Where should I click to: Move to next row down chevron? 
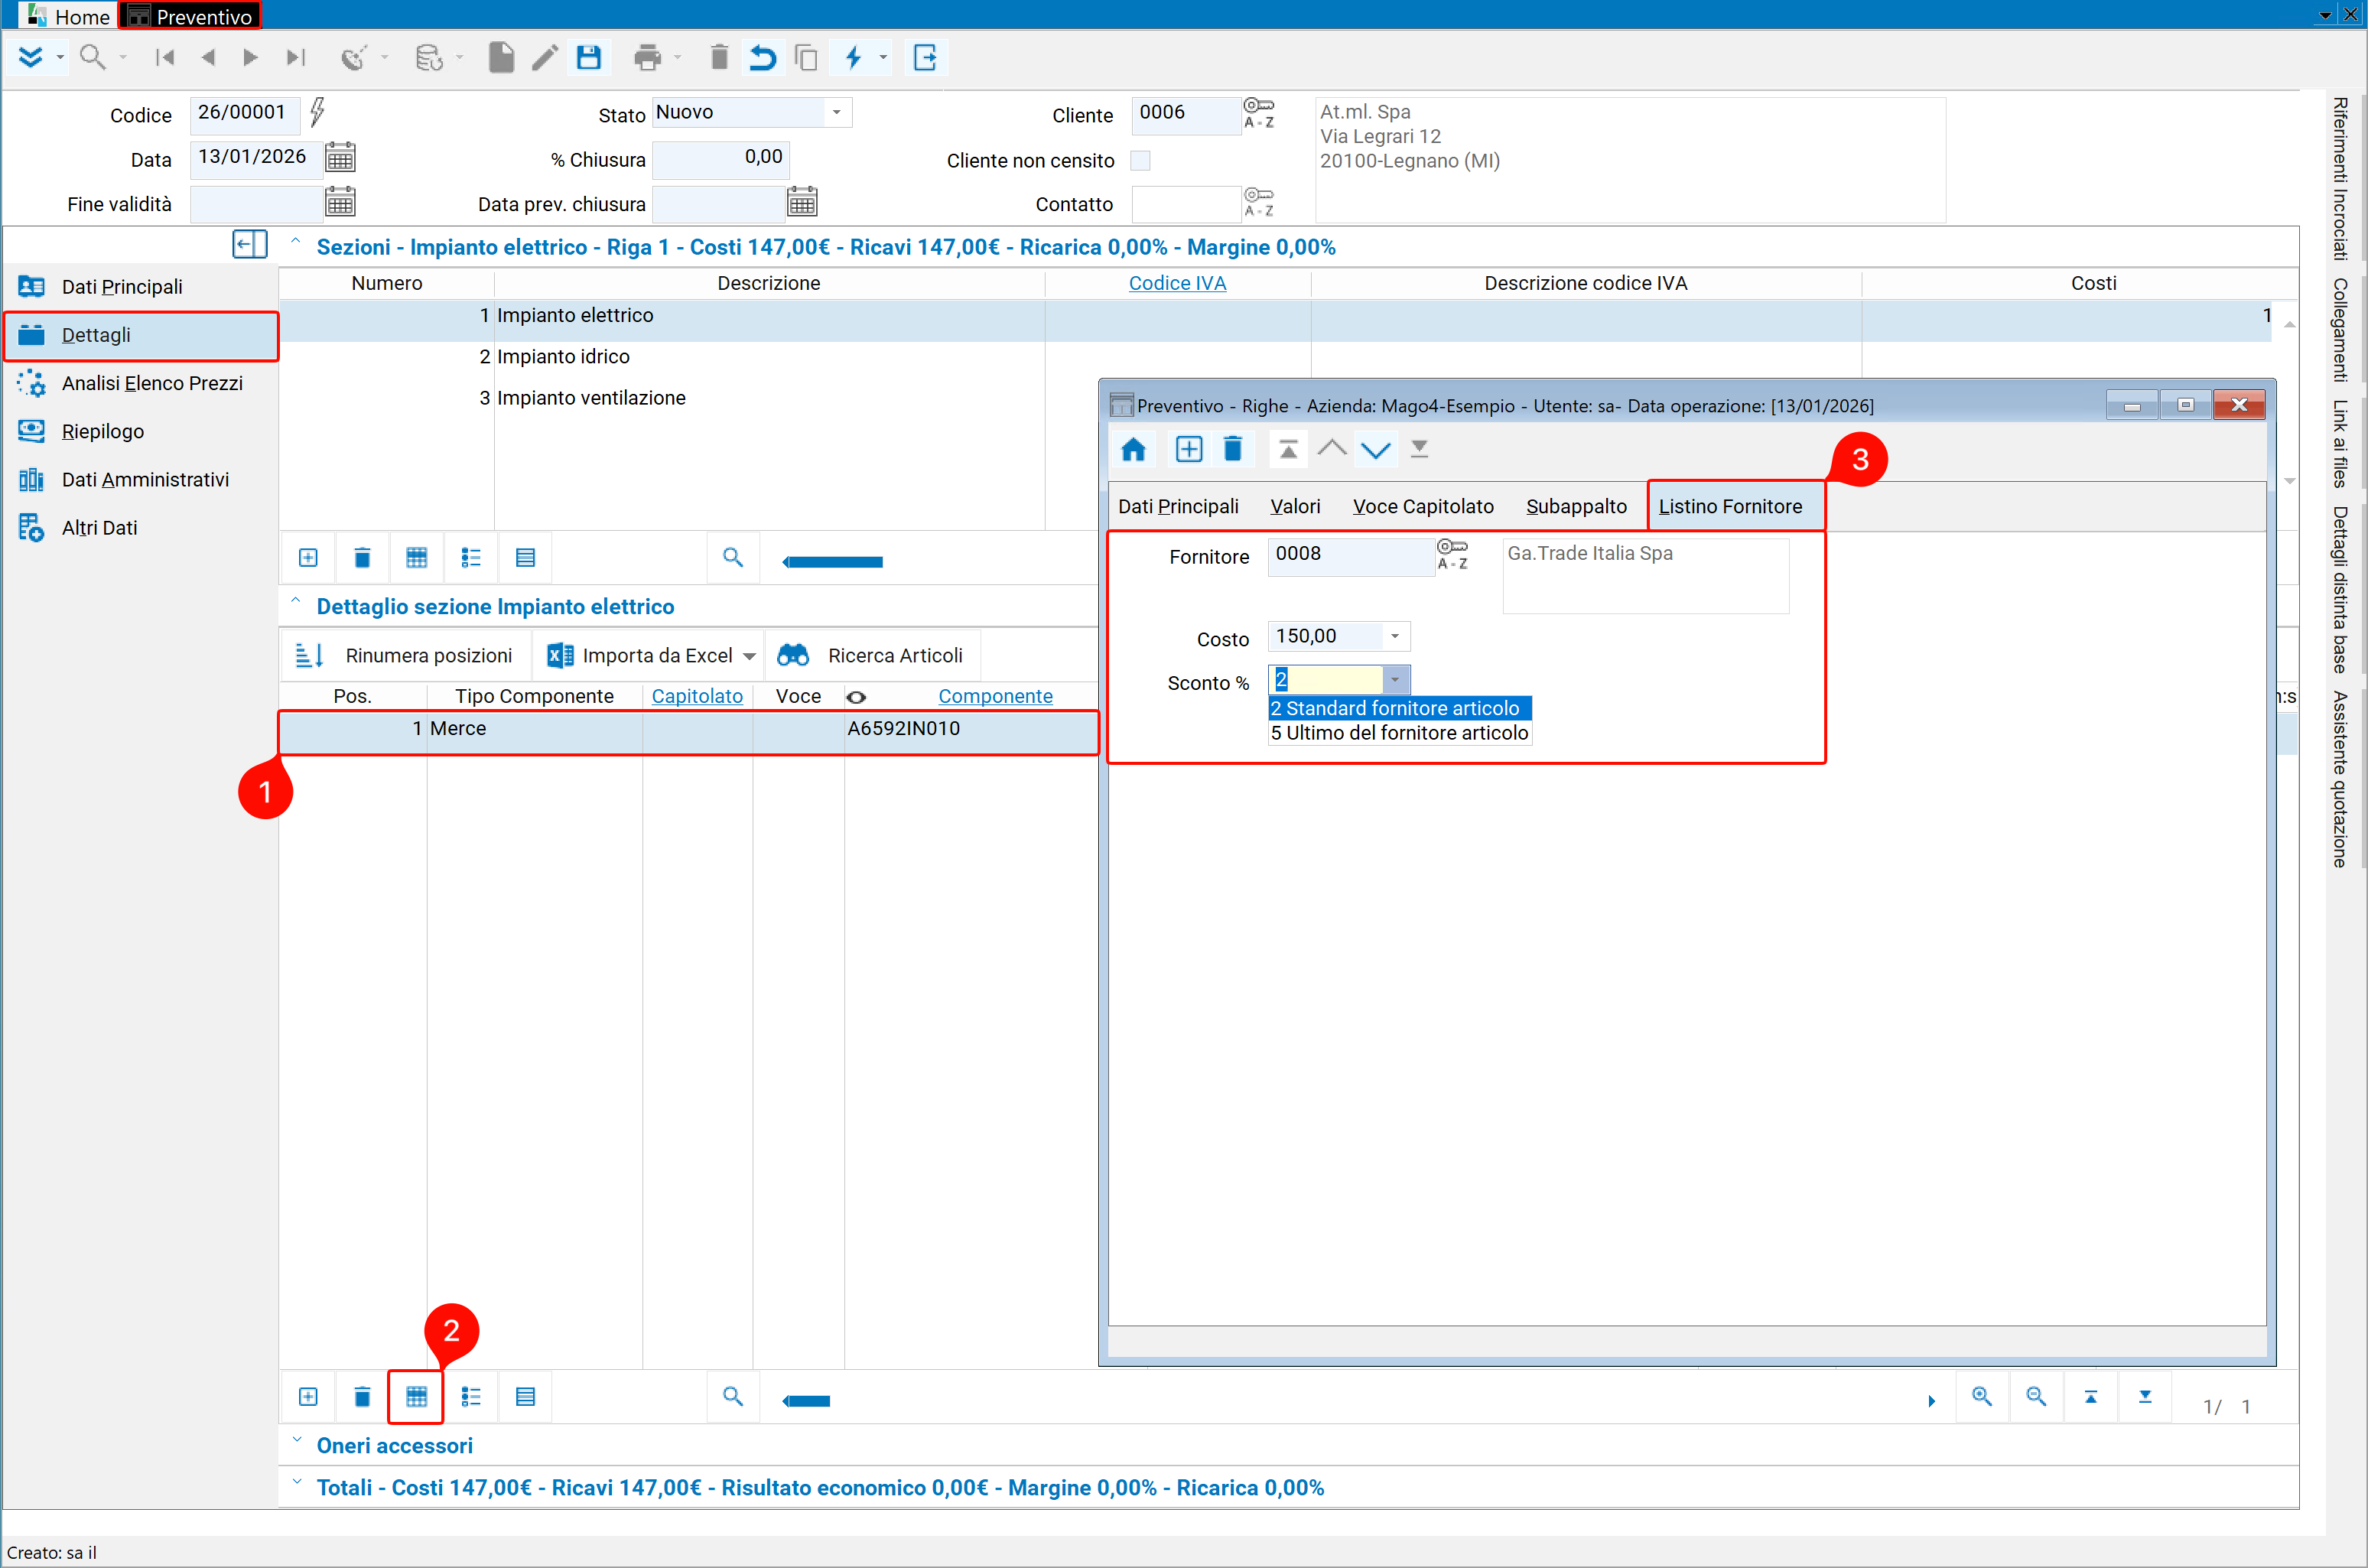coord(1375,451)
